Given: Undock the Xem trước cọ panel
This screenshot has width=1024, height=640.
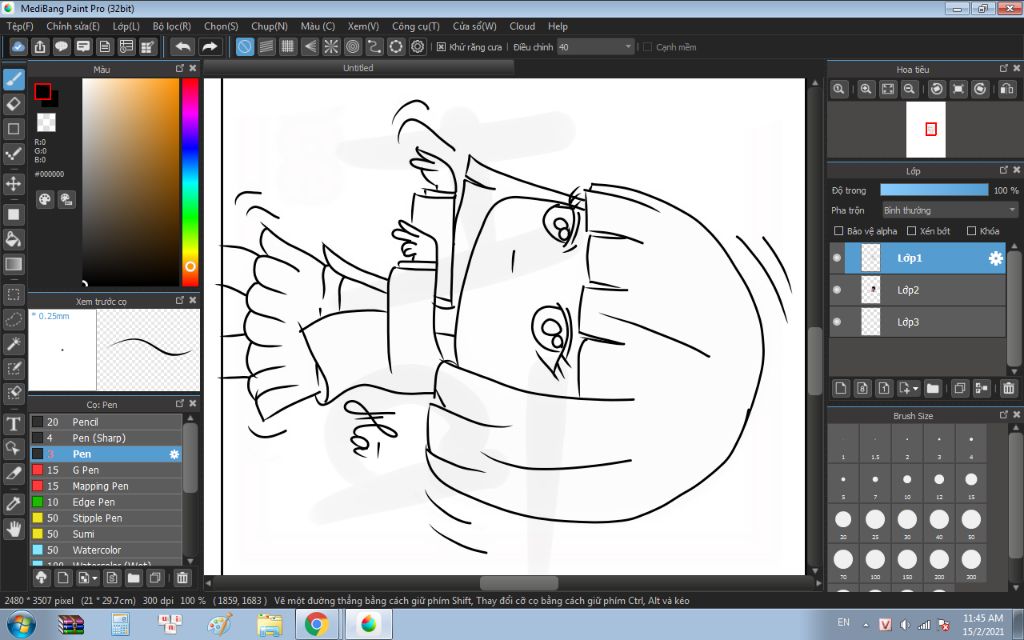Looking at the screenshot, I should coord(180,300).
